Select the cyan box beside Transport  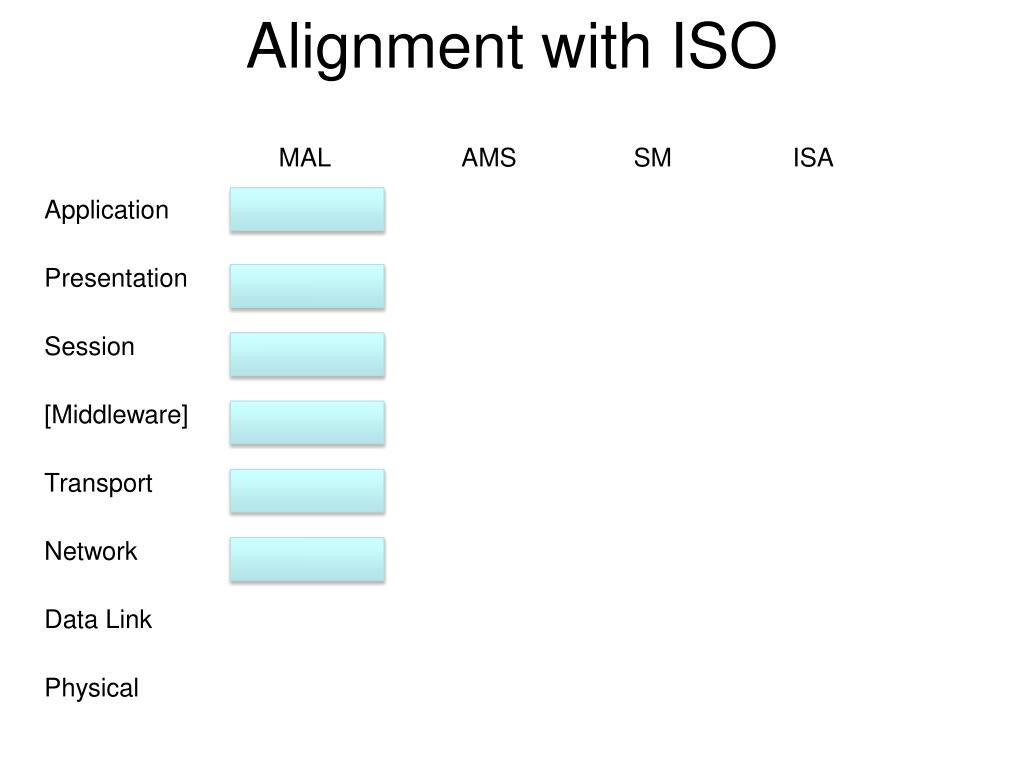point(307,491)
